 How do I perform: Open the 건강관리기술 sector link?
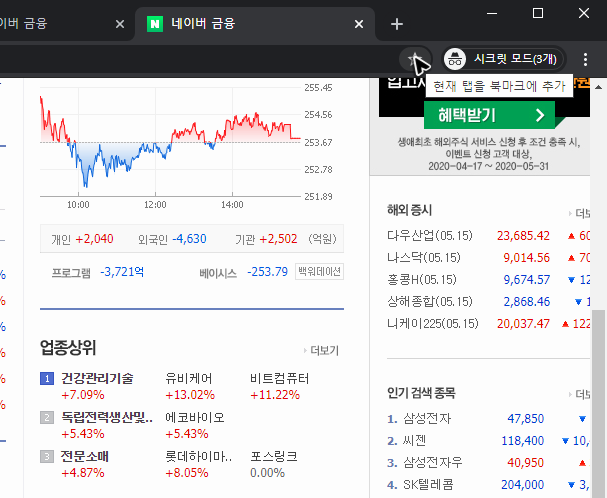point(97,378)
